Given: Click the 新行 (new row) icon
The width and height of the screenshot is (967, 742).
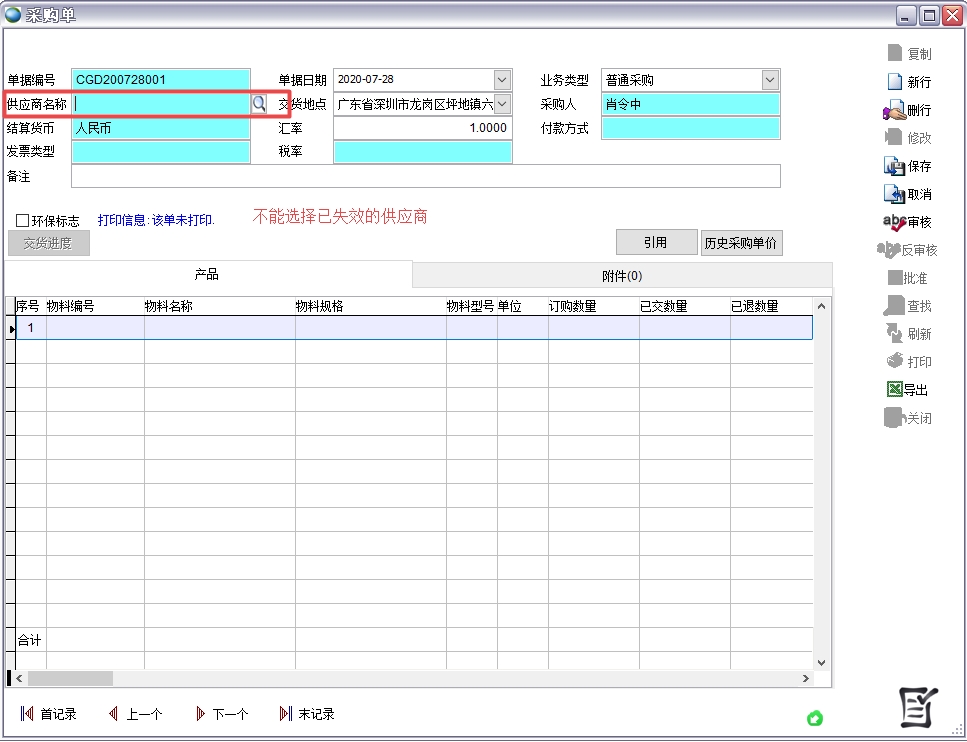Looking at the screenshot, I should 896,82.
